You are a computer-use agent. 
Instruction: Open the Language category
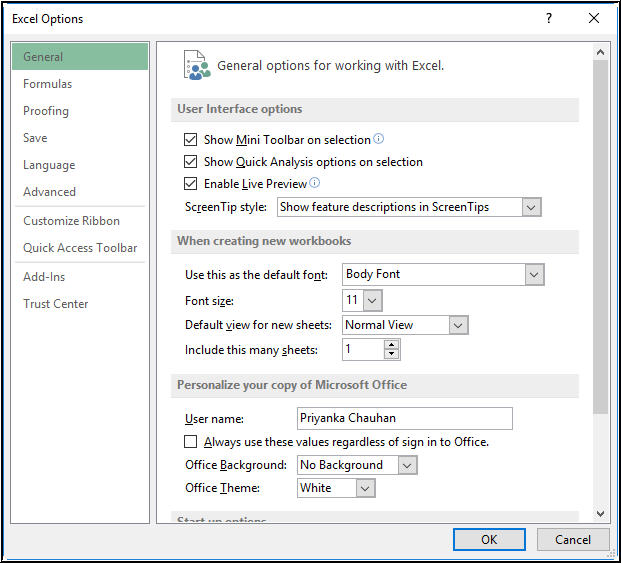80,164
